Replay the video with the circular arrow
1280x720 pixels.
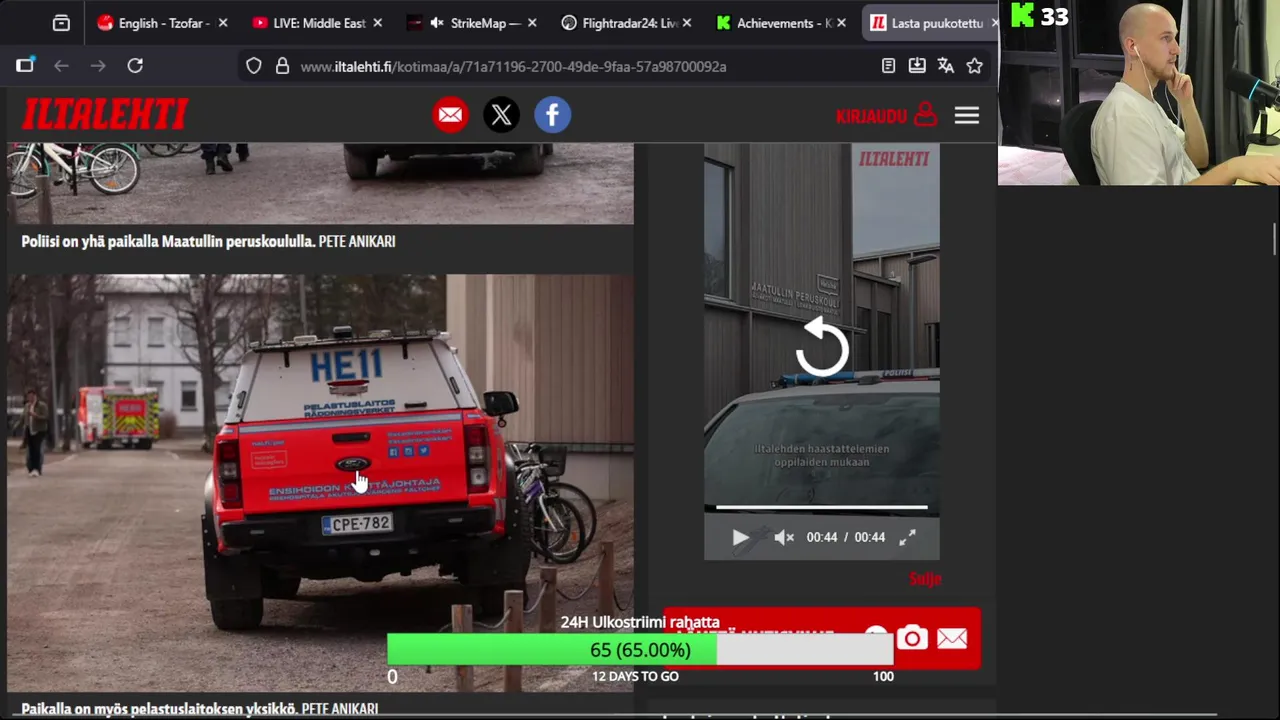[x=822, y=347]
